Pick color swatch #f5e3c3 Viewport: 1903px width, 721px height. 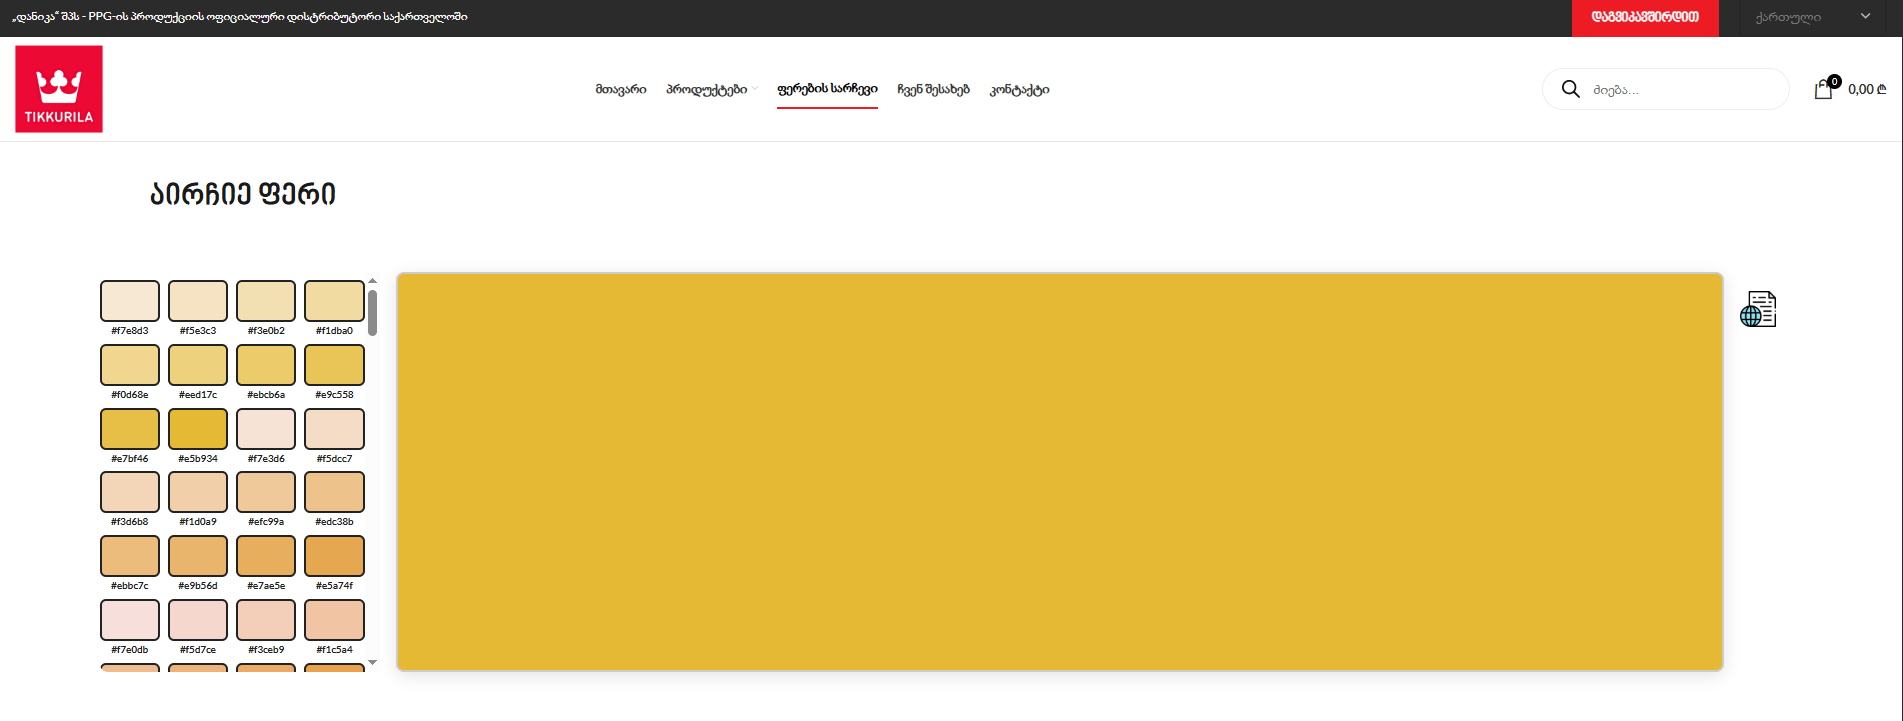(x=198, y=301)
